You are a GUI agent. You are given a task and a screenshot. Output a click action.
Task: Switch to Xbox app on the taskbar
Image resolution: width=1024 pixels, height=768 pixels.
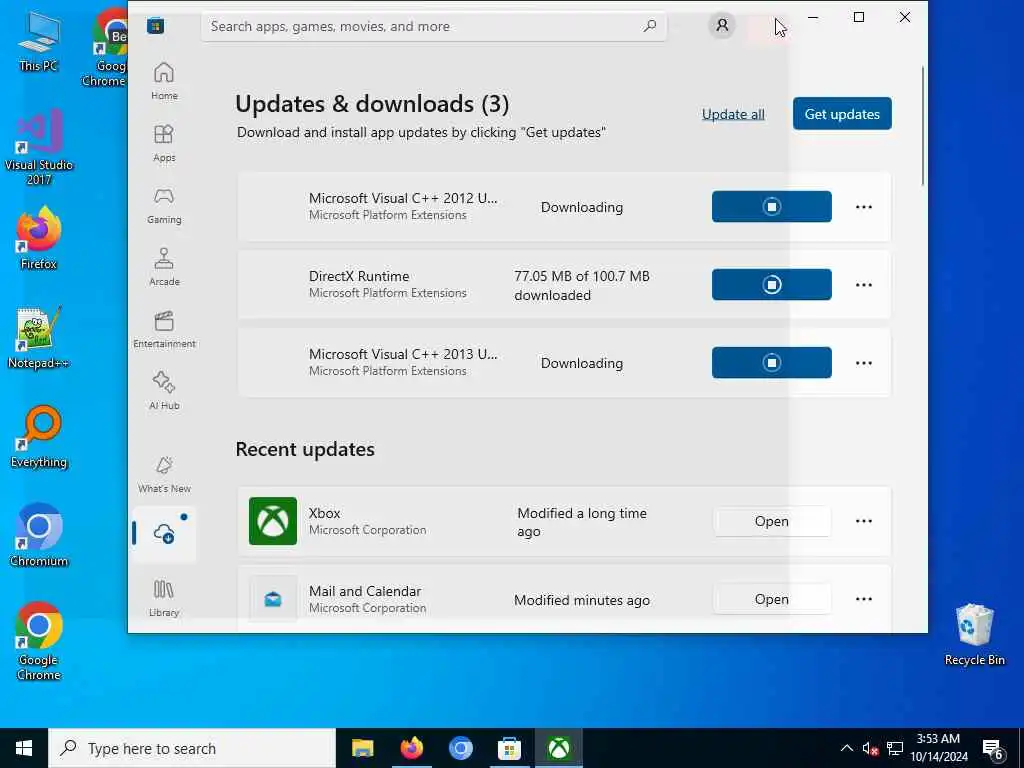point(558,748)
